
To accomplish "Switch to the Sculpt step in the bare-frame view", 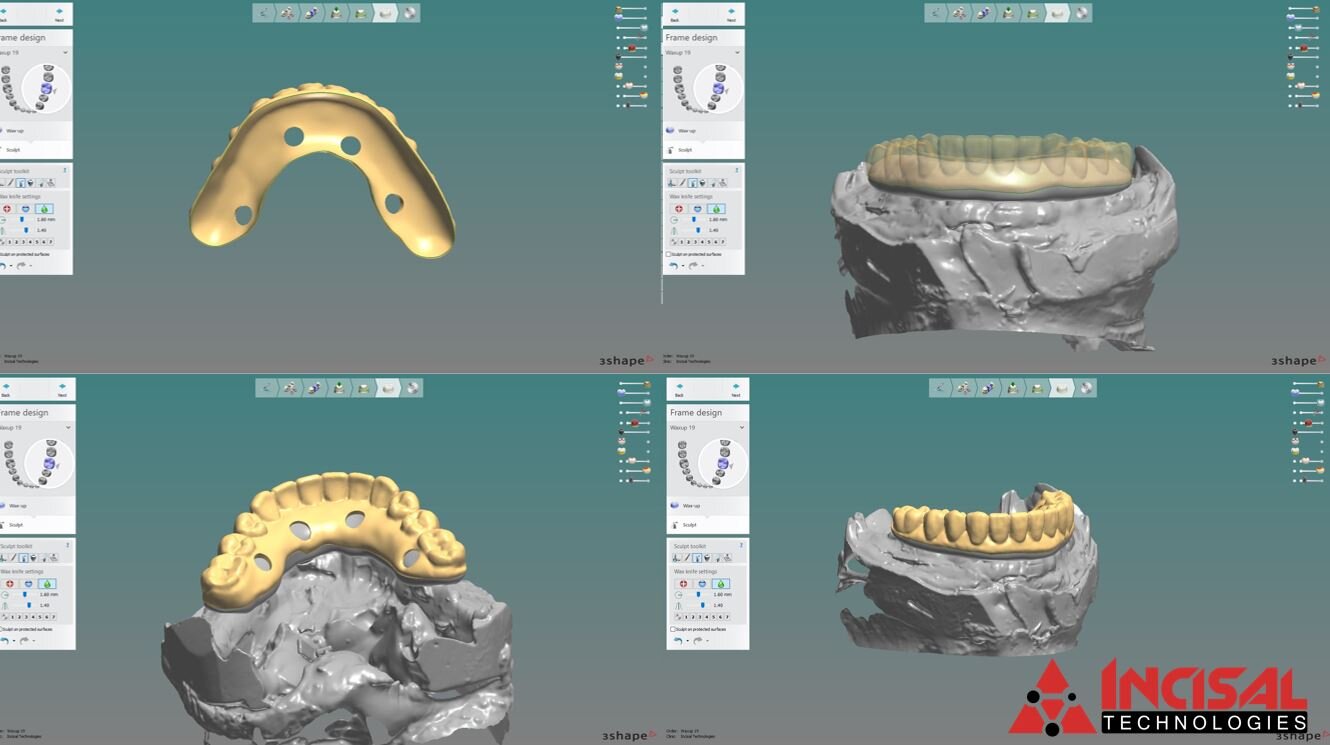I will point(13,150).
